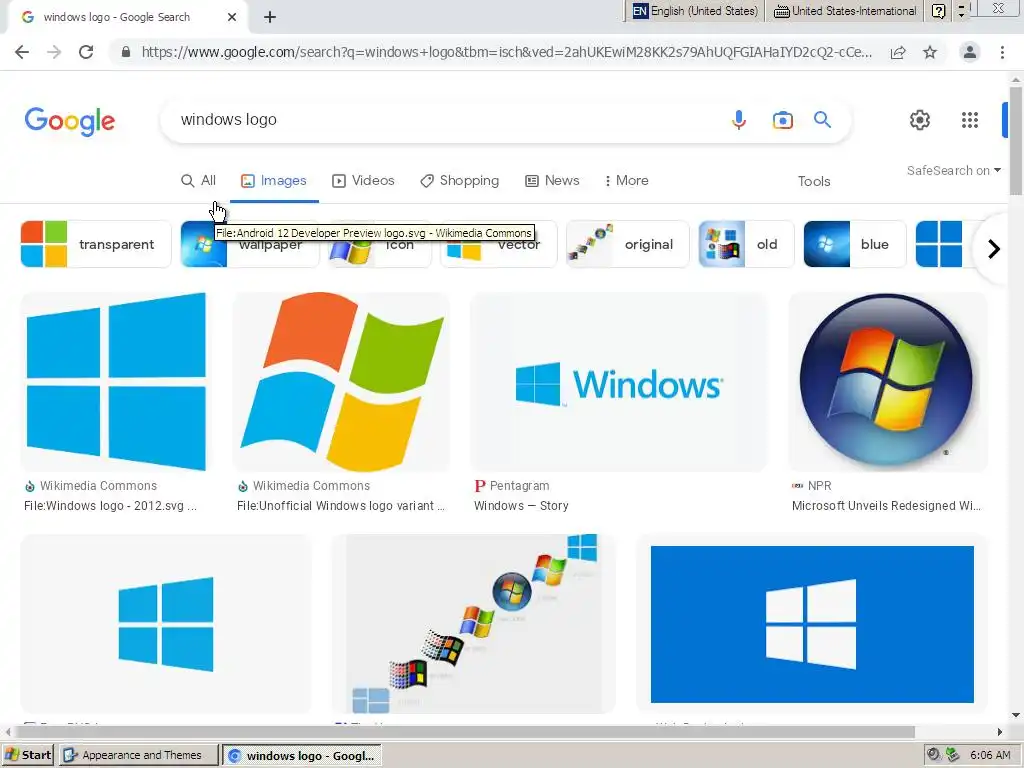The width and height of the screenshot is (1024, 768).
Task: Select the Images tab
Action: [274, 181]
